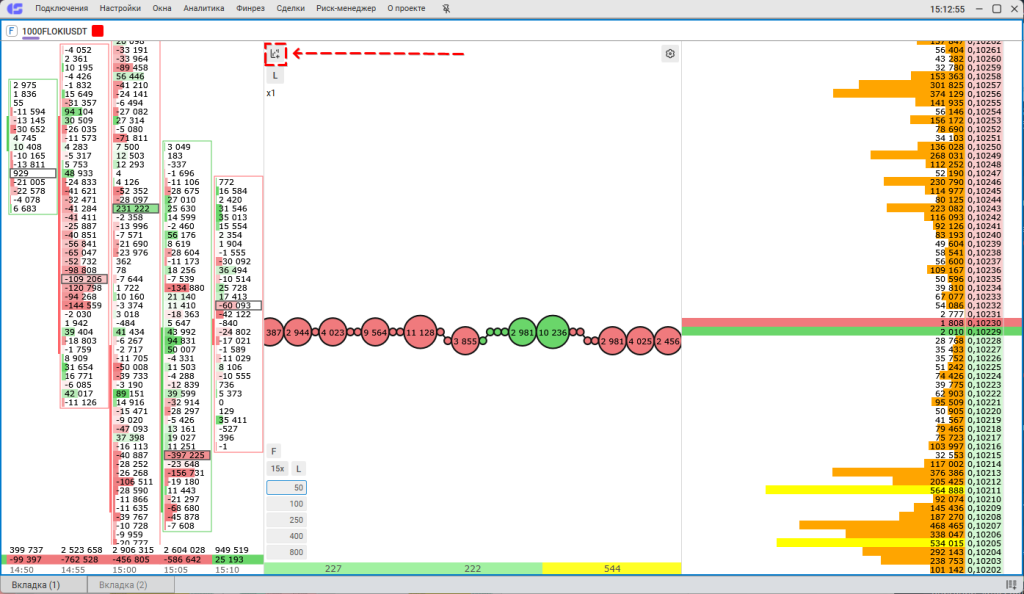Click the chart-add icon in the dashed box
1024x594 pixels.
coord(276,54)
